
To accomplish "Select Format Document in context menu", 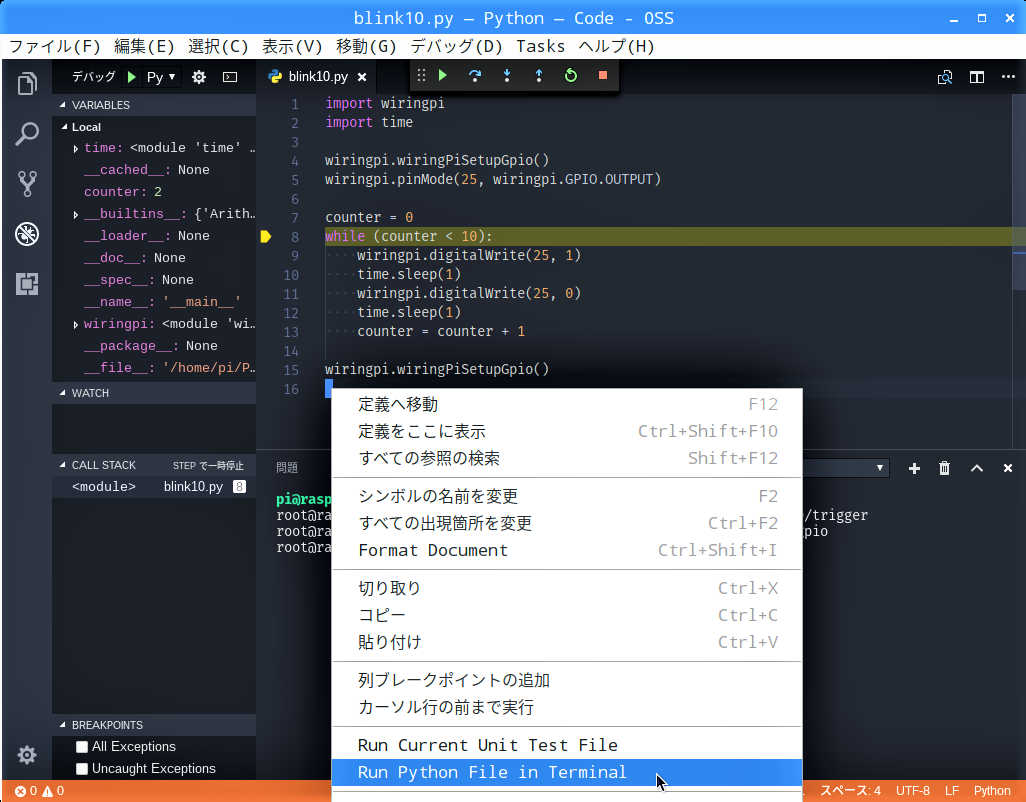I will pyautogui.click(x=567, y=550).
